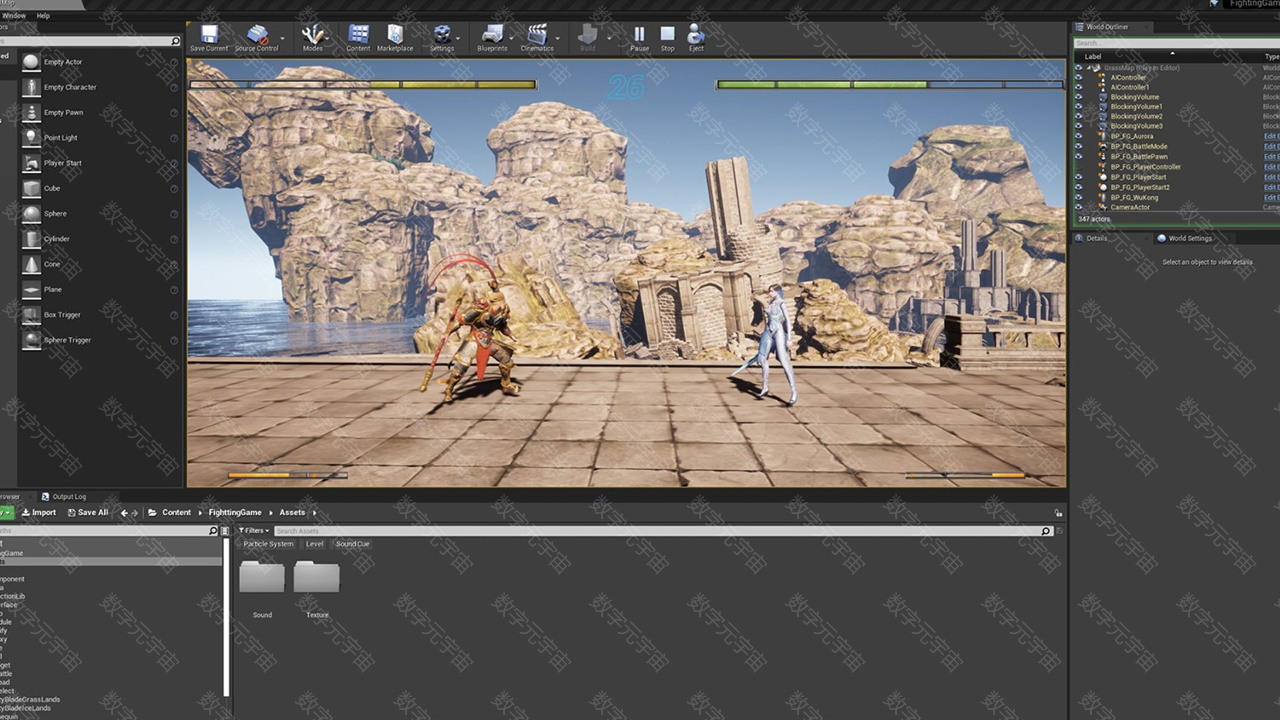Select the Cone placement icon

[x=31, y=264]
